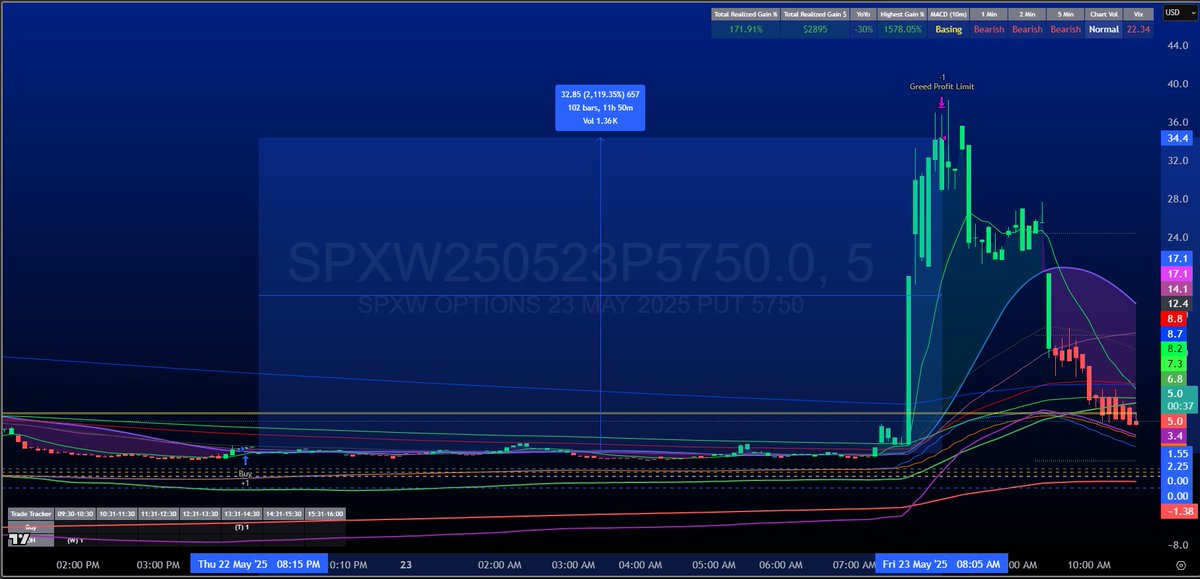This screenshot has height=579, width=1200.
Task: Click the 22.34 Vix value
Action: (x=1138, y=30)
